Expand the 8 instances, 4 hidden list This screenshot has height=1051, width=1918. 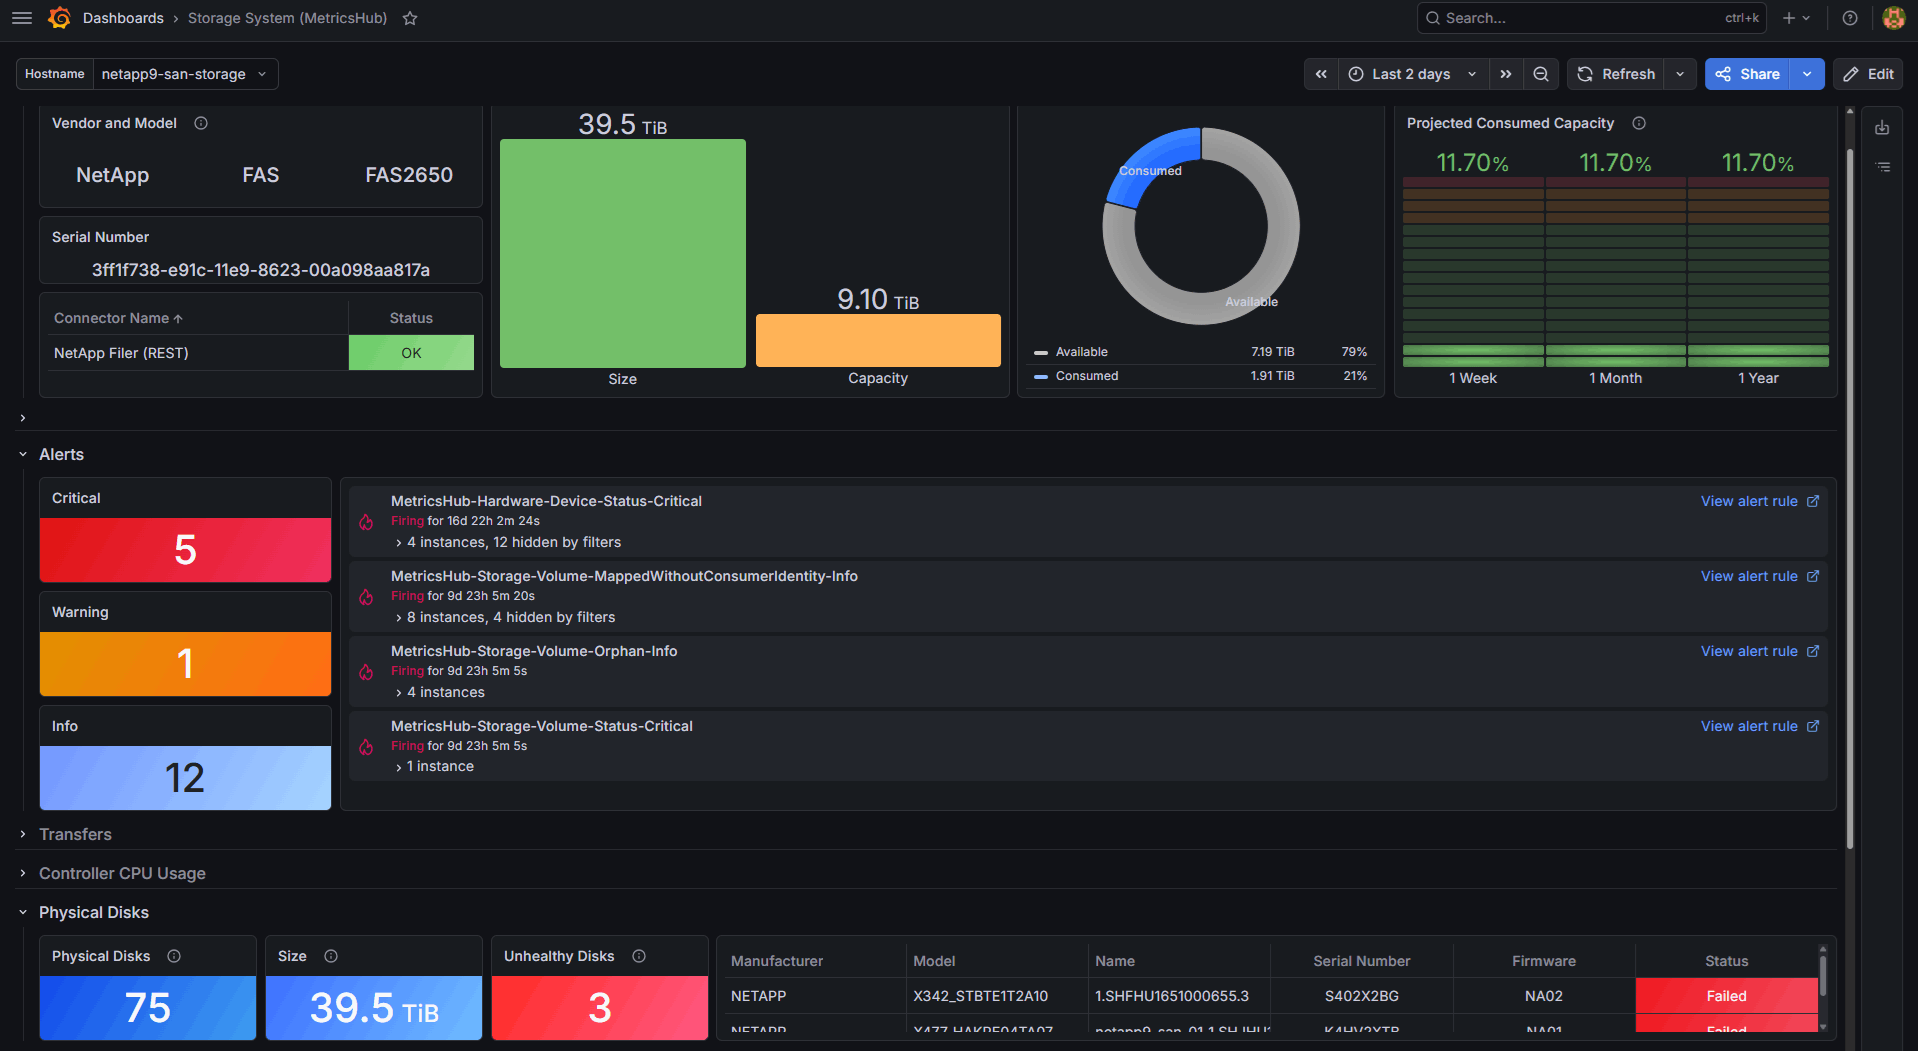[505, 617]
